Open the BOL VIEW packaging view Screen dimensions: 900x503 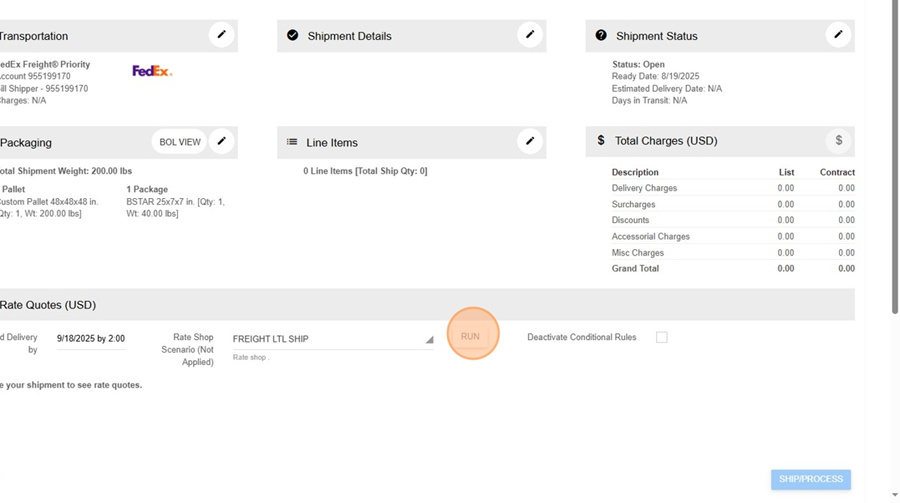[180, 142]
